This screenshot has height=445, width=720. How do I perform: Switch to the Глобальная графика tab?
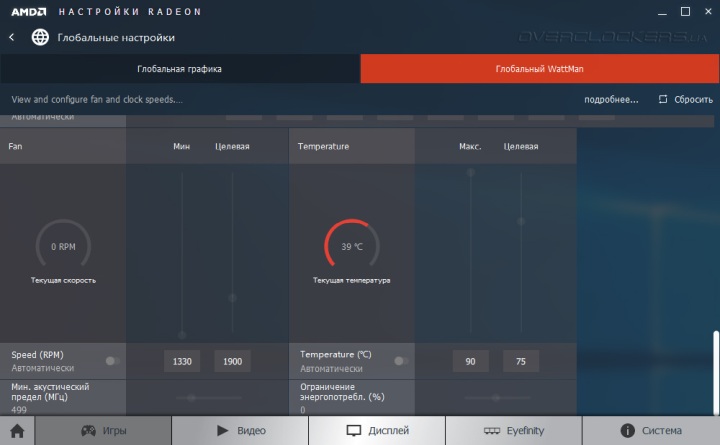[x=180, y=69]
